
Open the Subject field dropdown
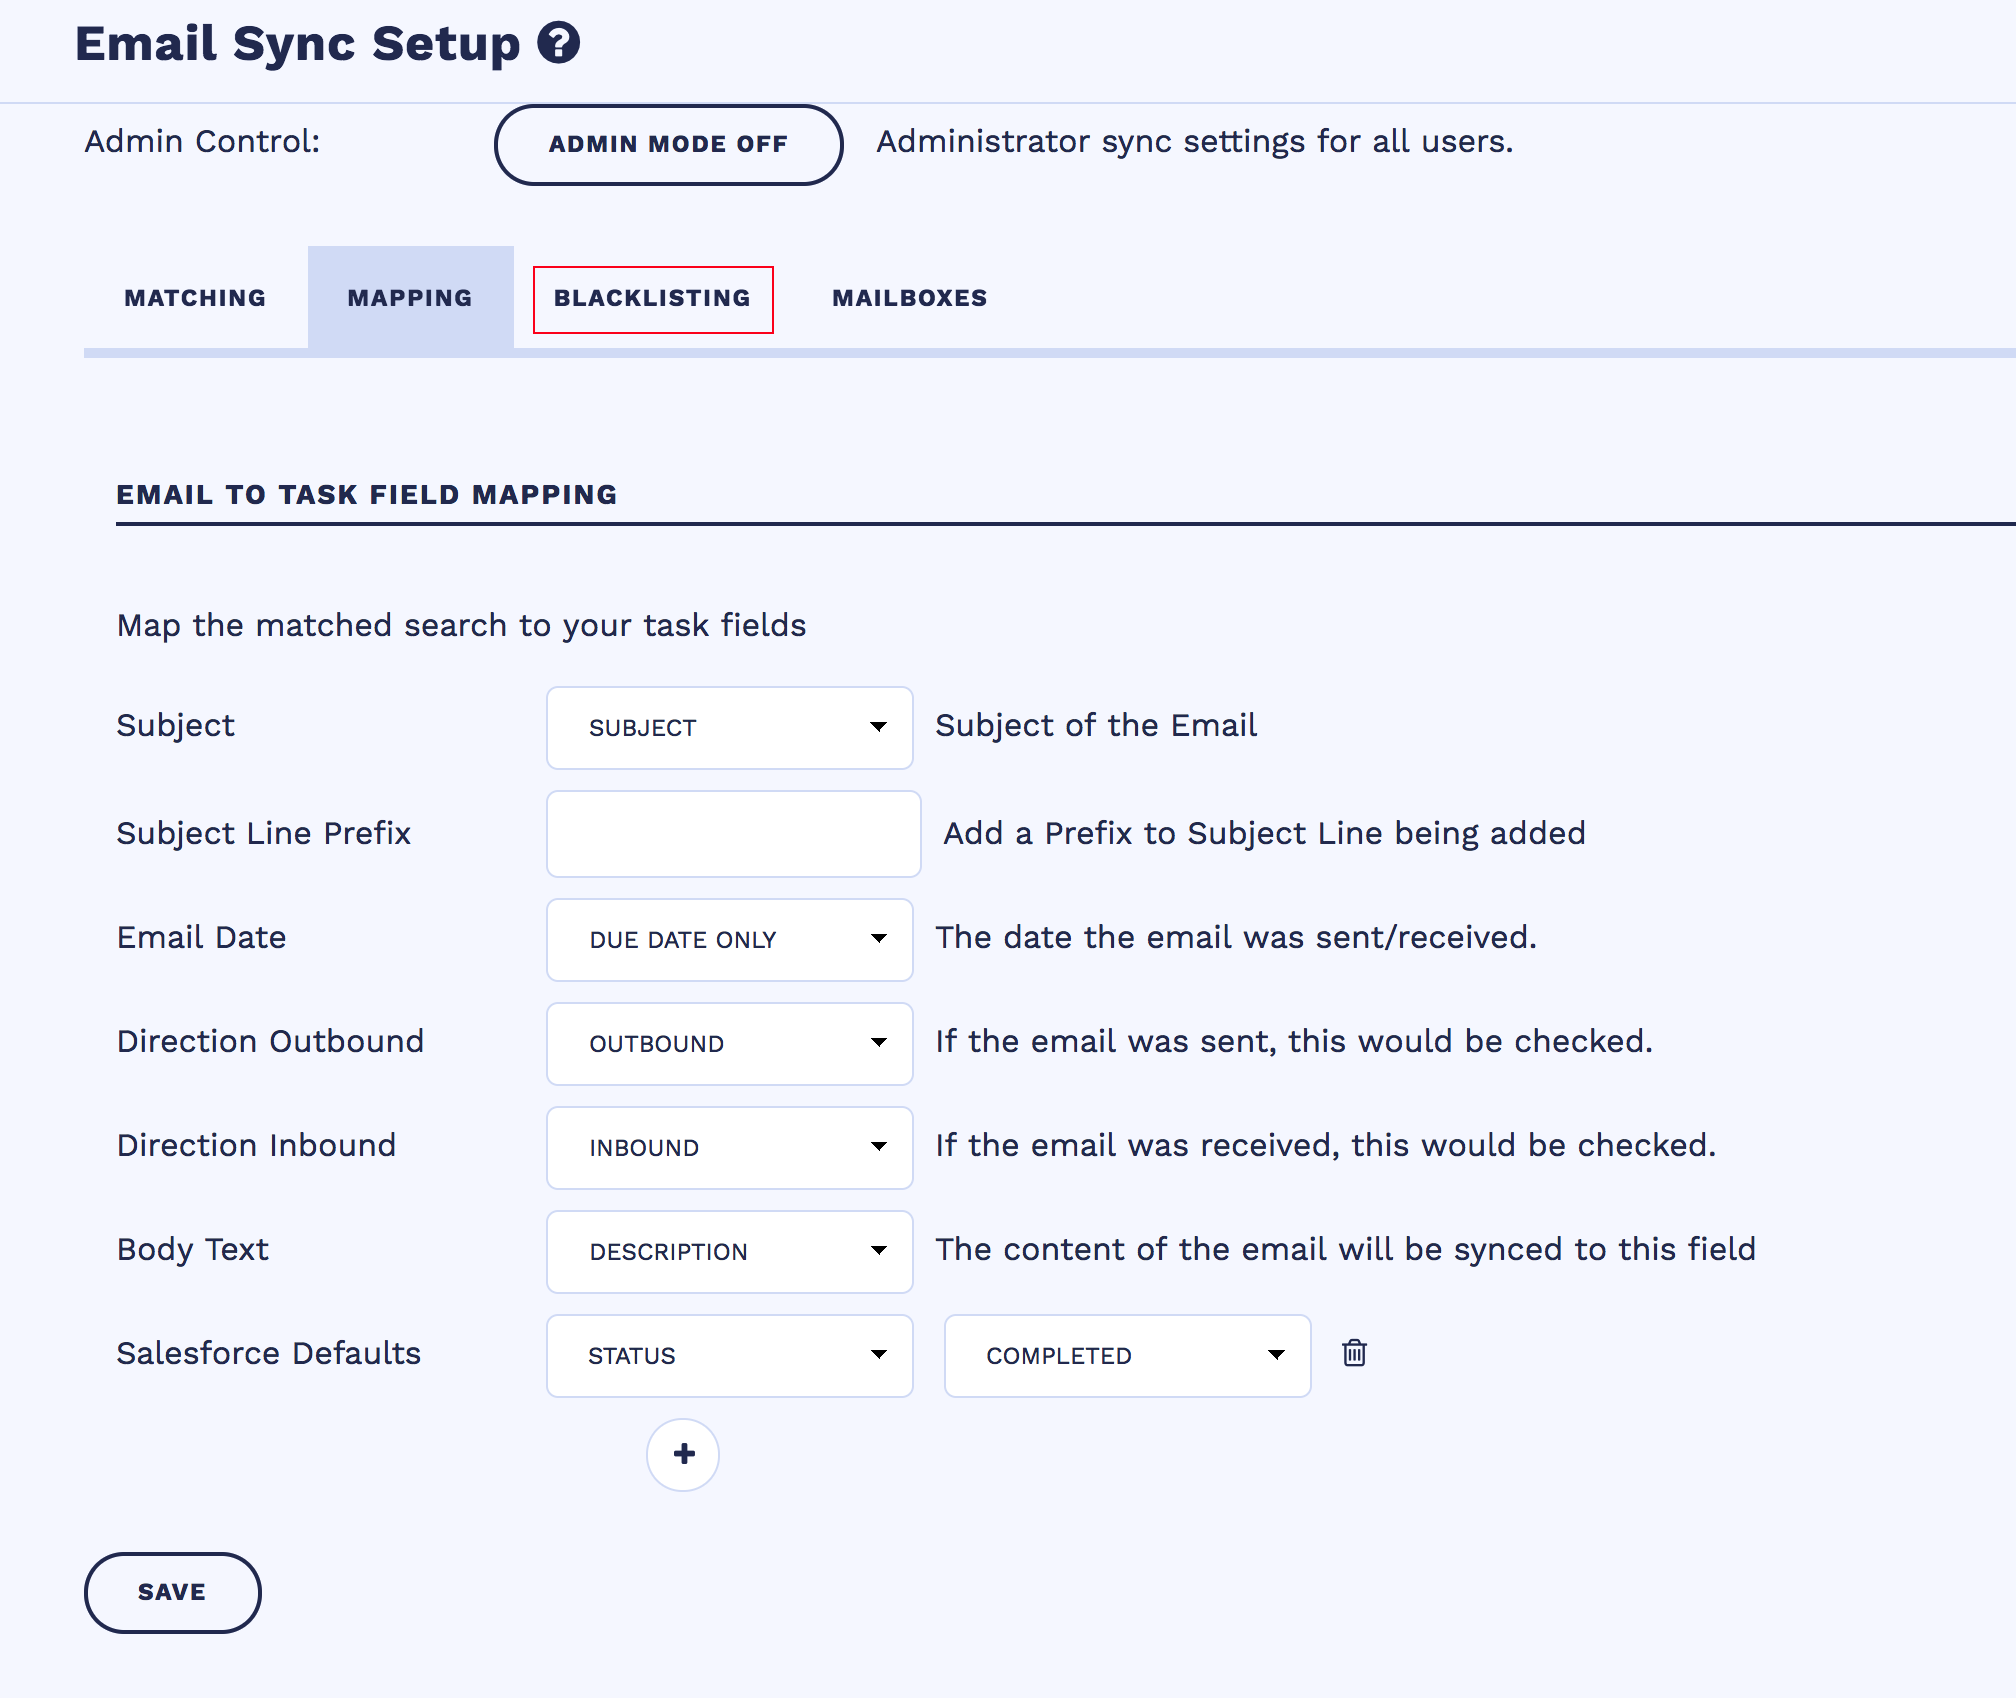(x=729, y=728)
